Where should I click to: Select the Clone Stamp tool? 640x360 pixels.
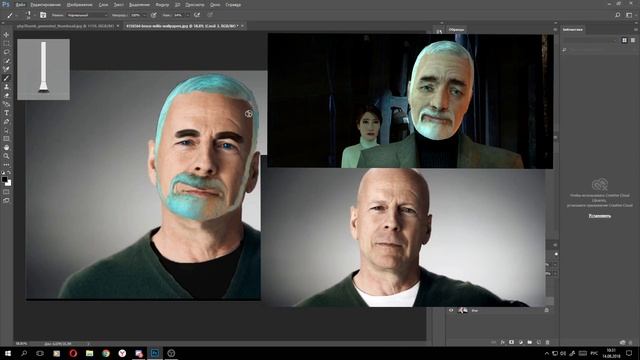pos(6,87)
